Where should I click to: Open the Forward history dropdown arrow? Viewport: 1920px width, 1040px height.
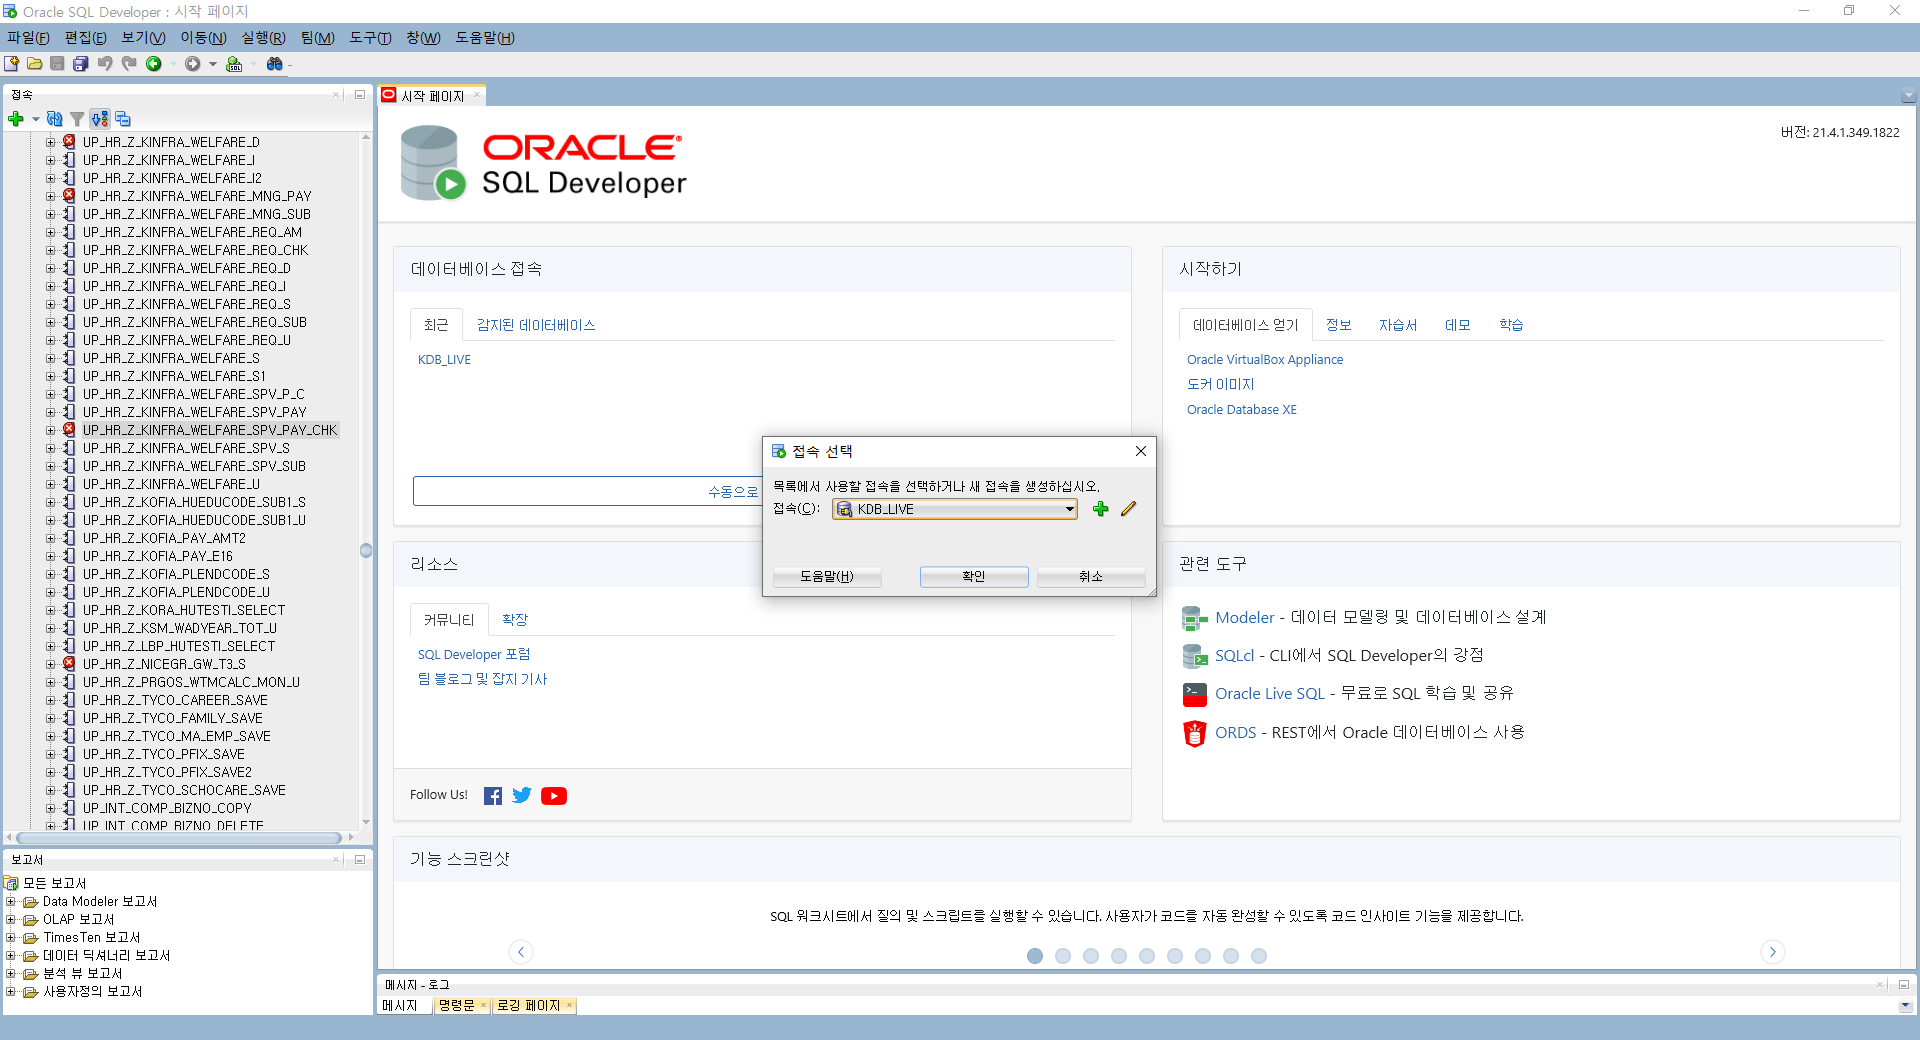pyautogui.click(x=213, y=64)
